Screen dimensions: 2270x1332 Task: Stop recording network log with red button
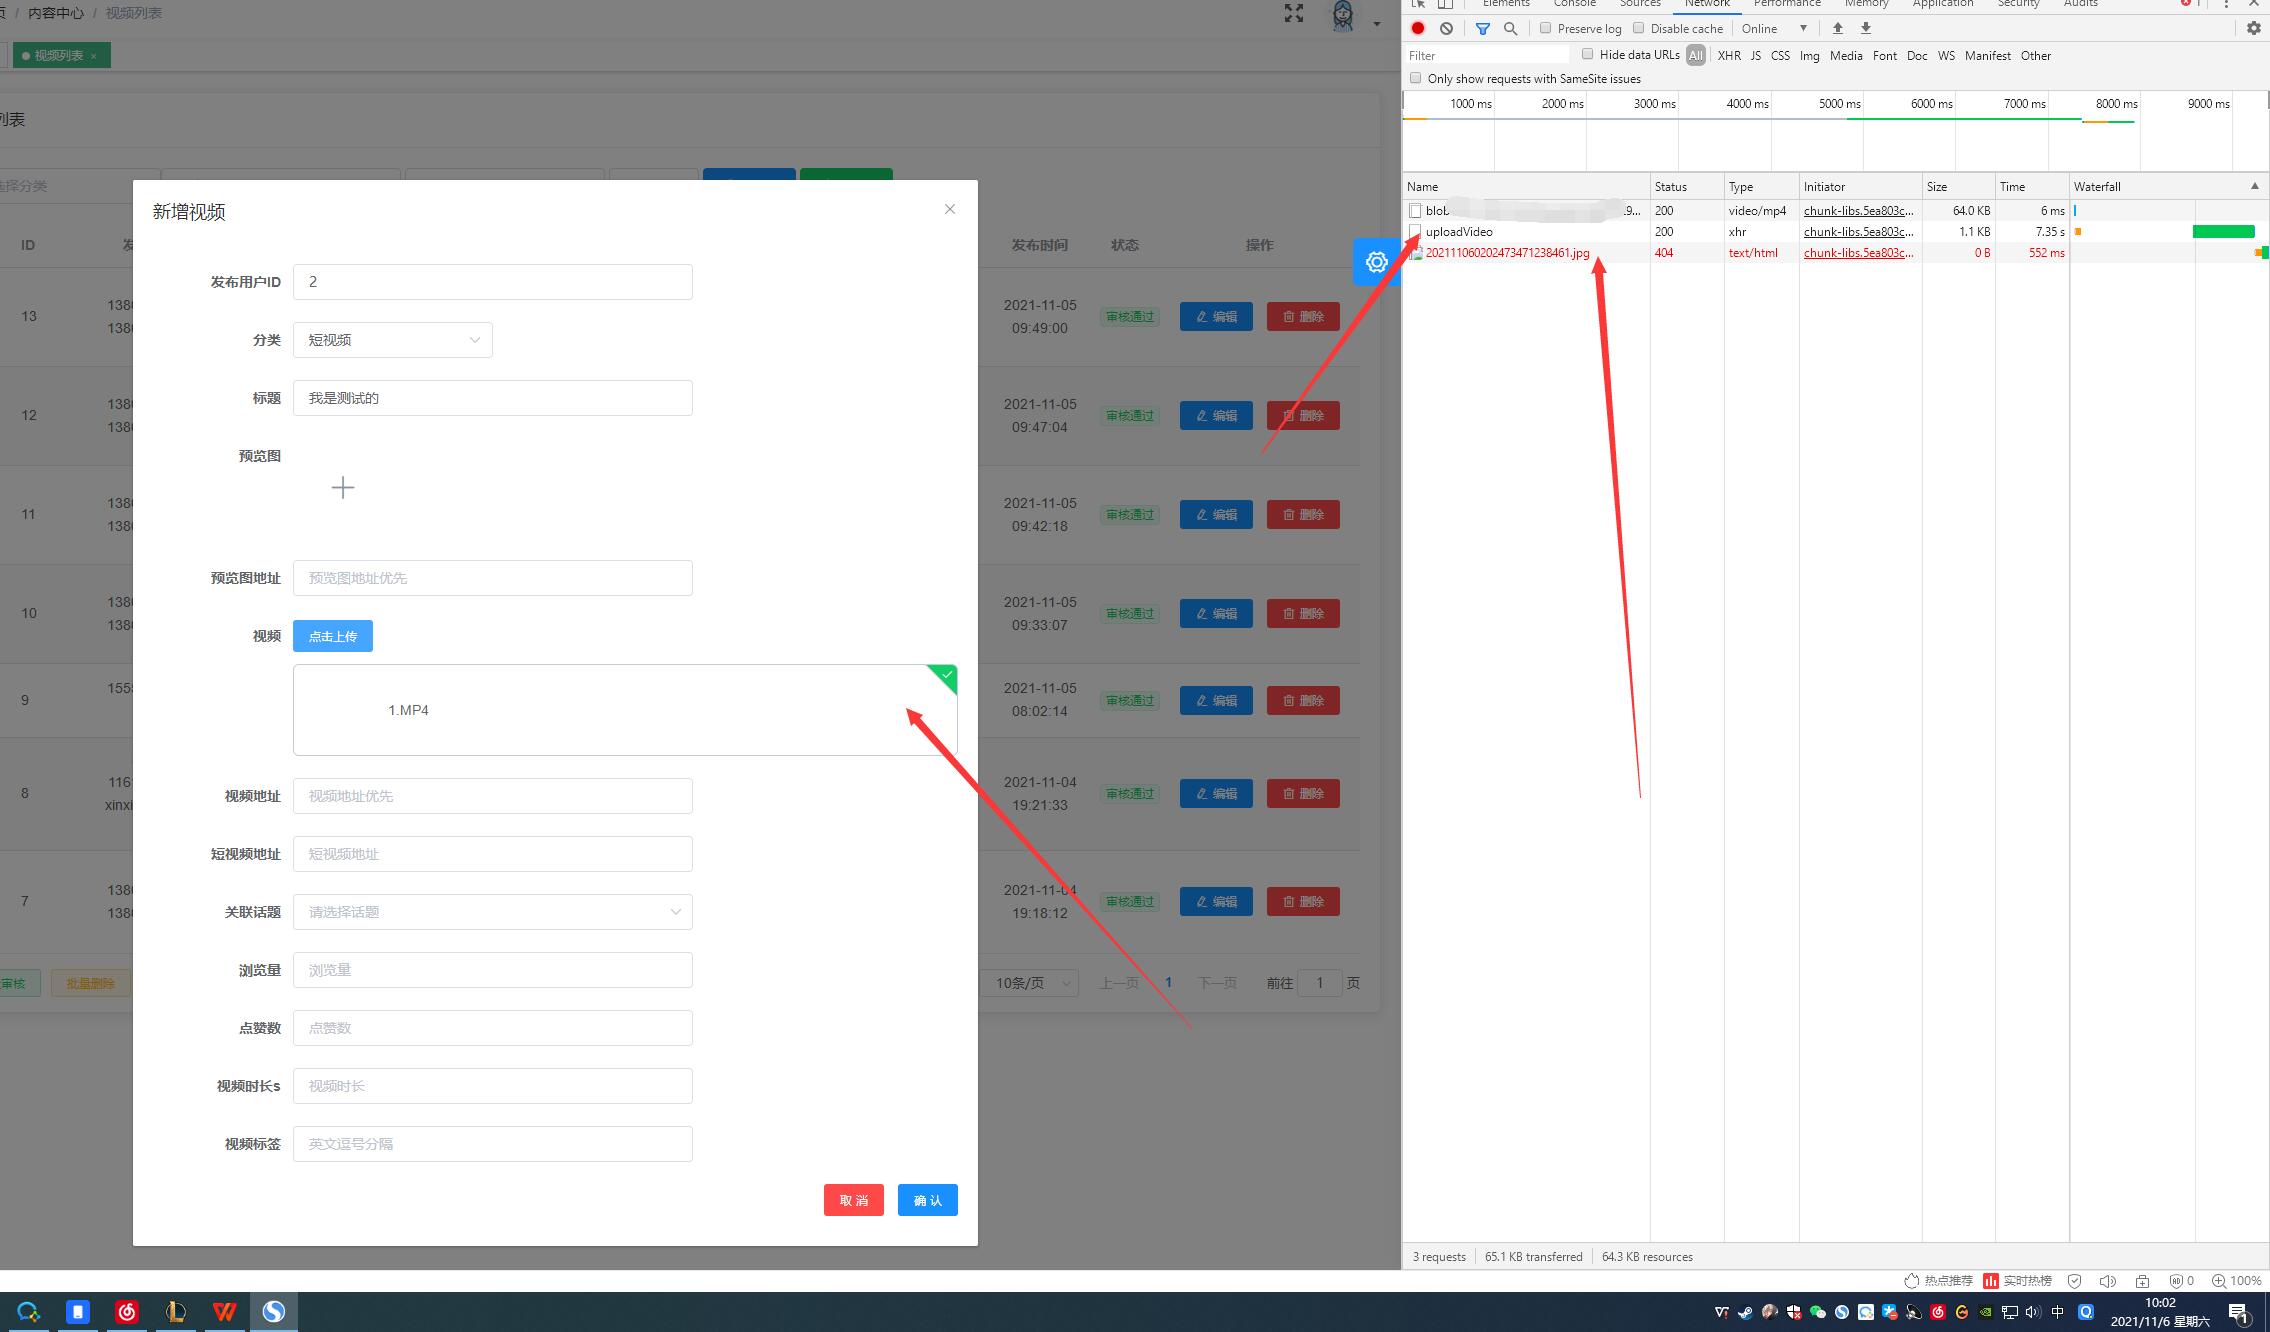[1417, 28]
